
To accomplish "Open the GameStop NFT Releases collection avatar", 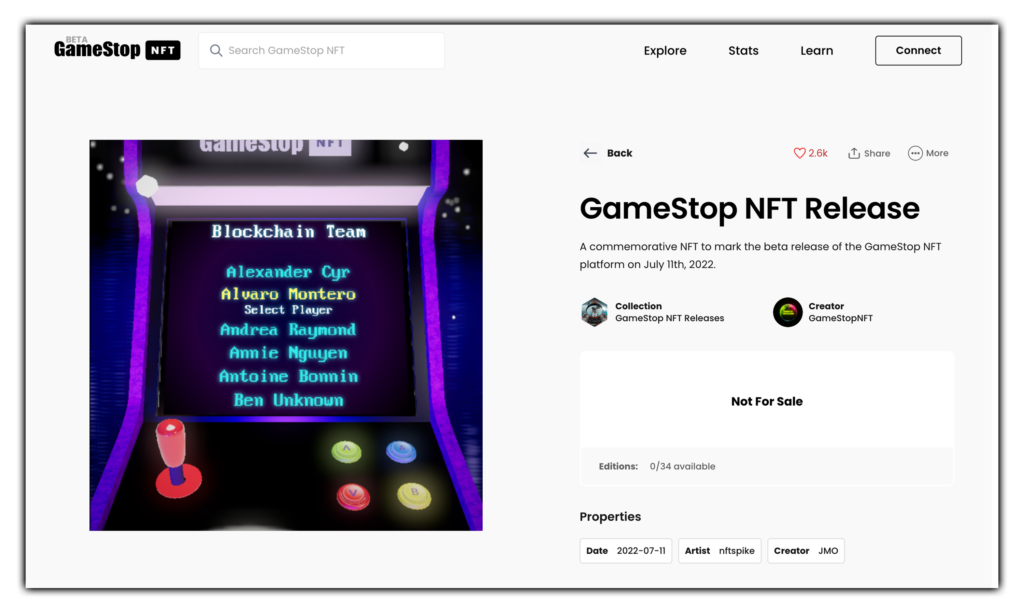I will point(594,312).
